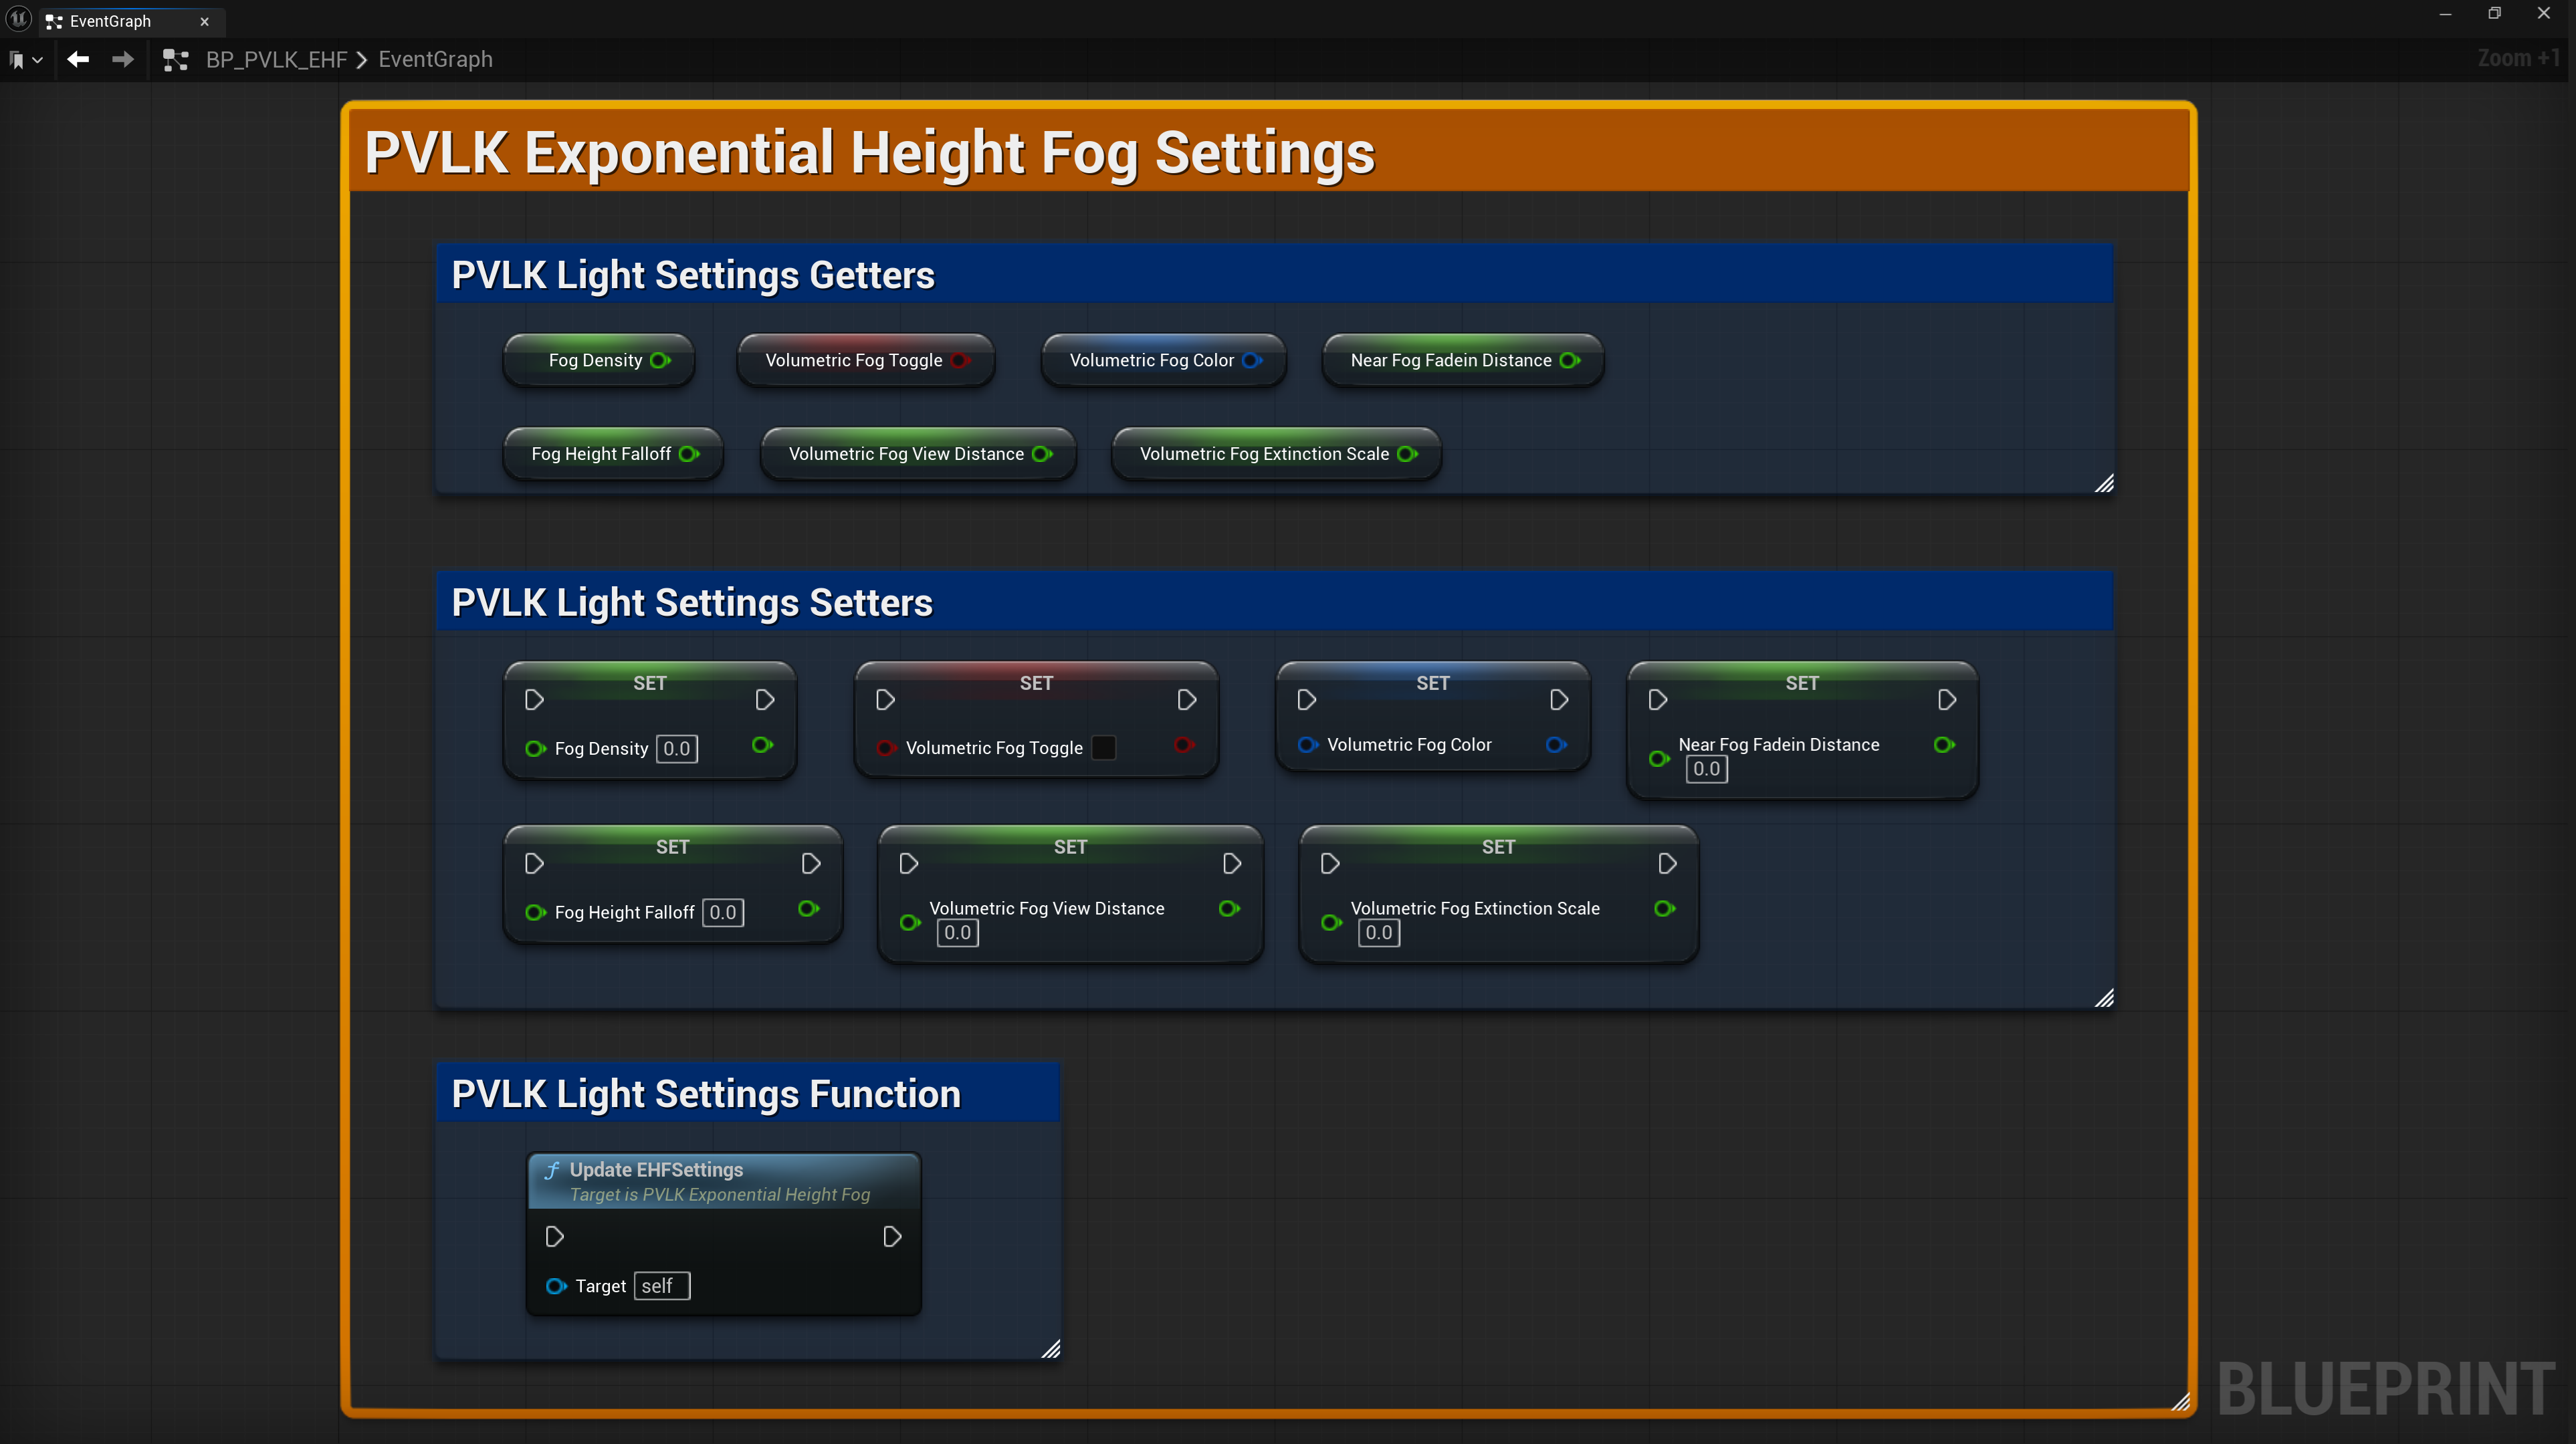The width and height of the screenshot is (2576, 1444).
Task: Click the SET Fog Density output value pin
Action: 762,745
